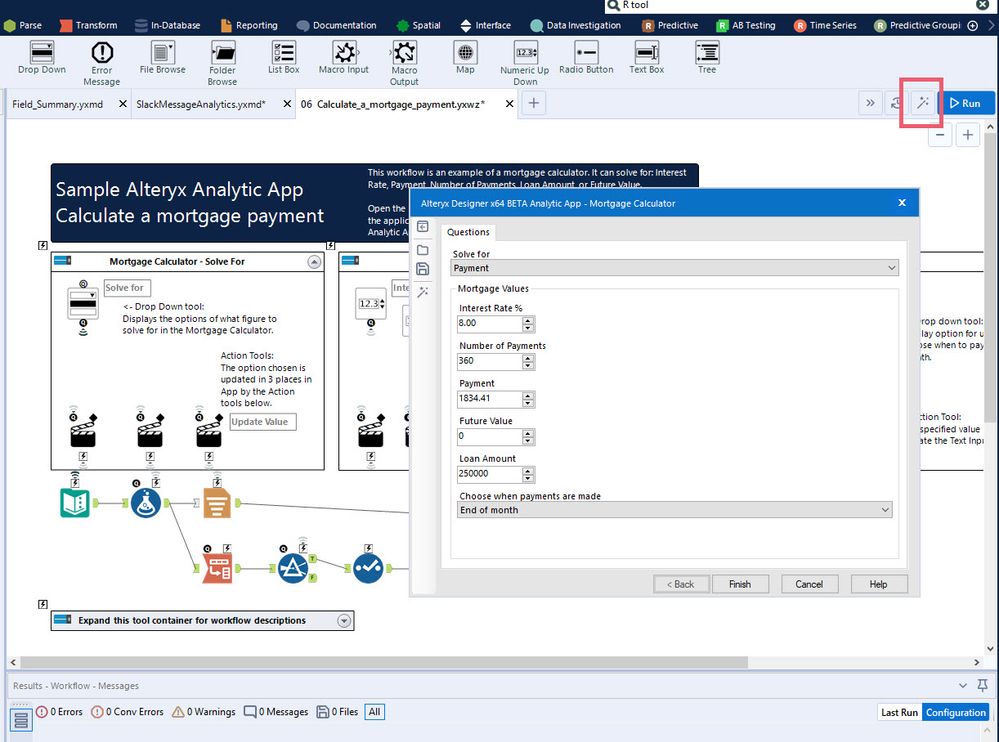999x742 pixels.
Task: Select the Macro Input tool
Action: tap(344, 54)
